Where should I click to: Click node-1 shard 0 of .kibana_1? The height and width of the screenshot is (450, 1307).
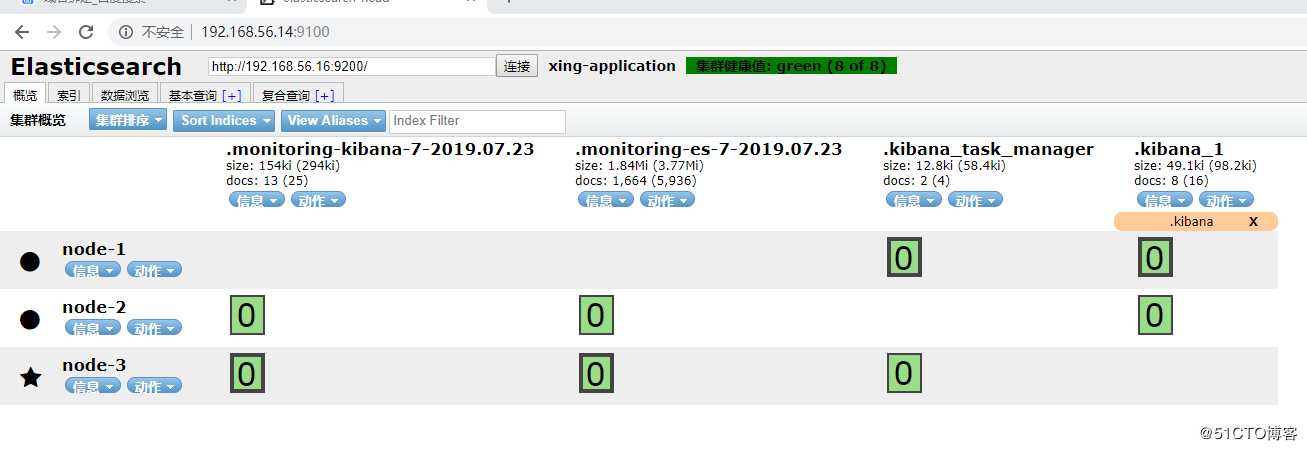tap(1155, 258)
